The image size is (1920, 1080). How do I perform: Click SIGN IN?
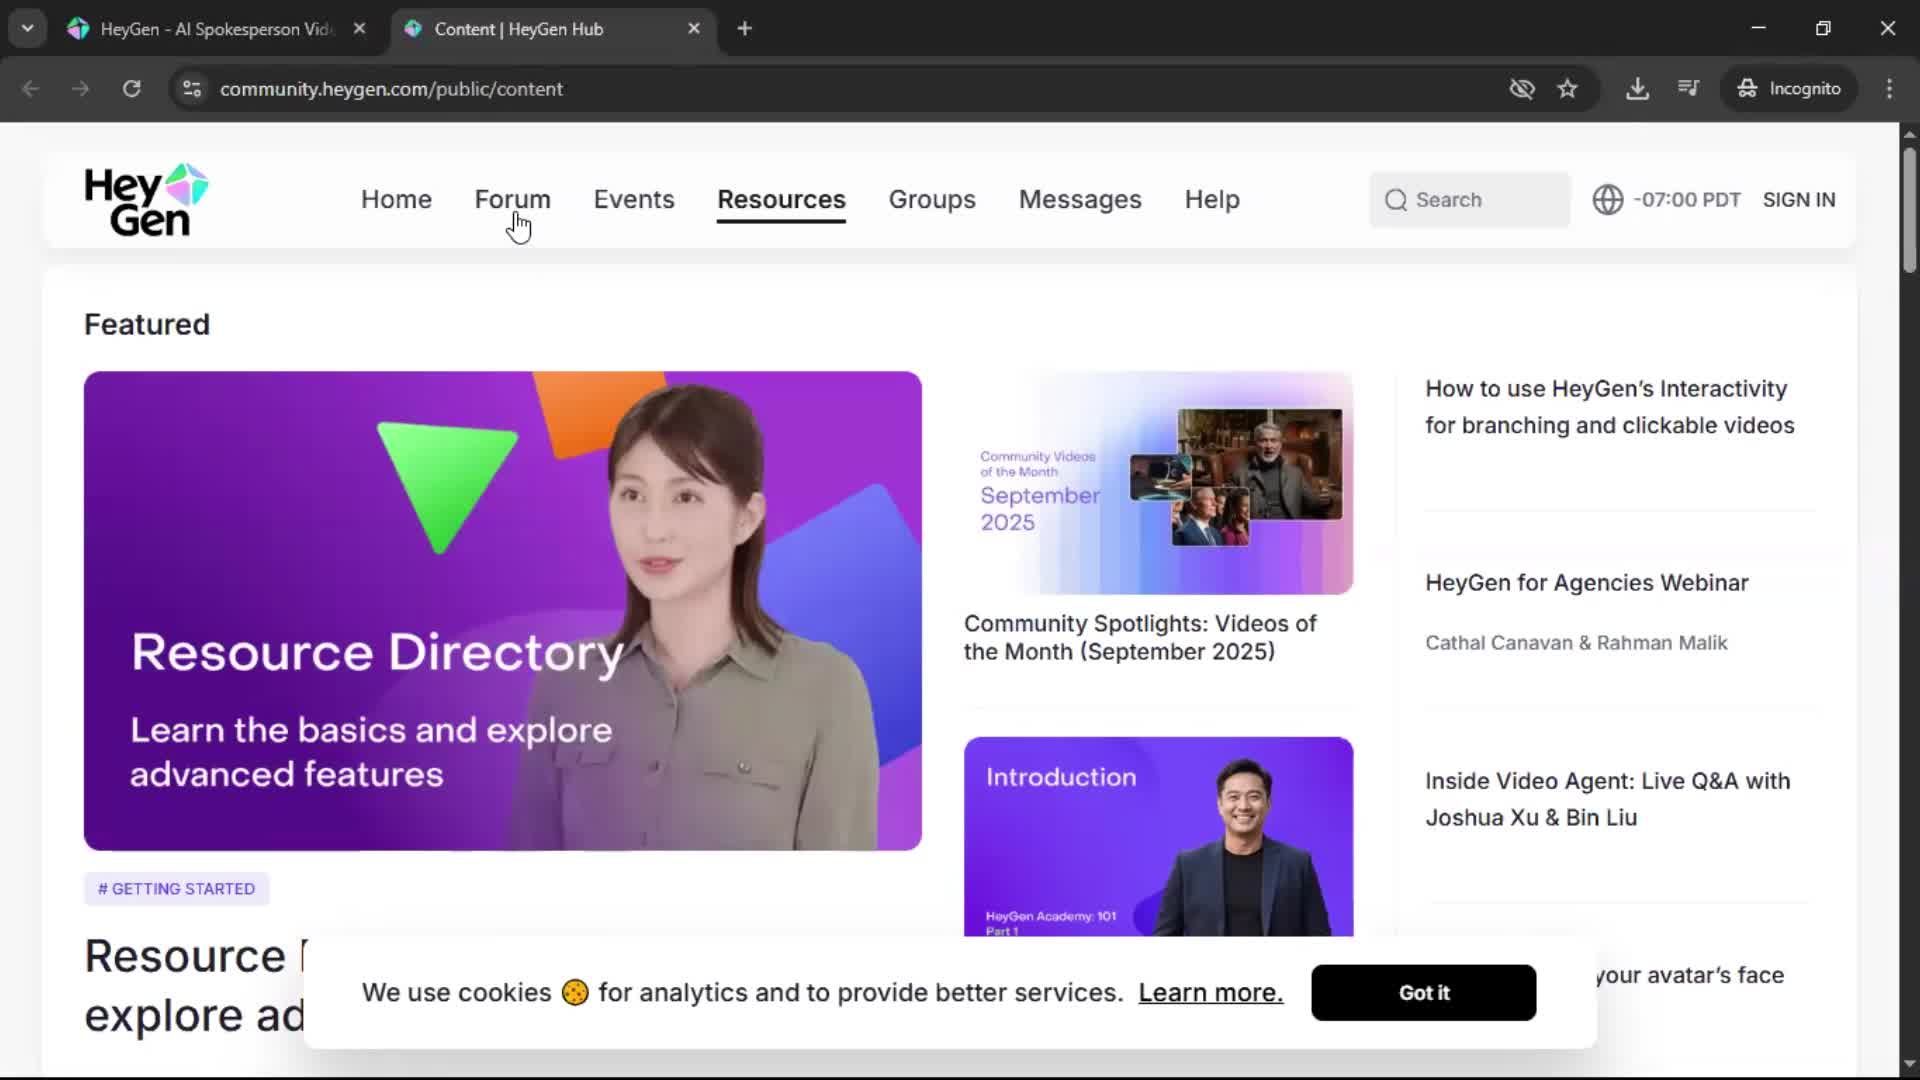pyautogui.click(x=1798, y=200)
